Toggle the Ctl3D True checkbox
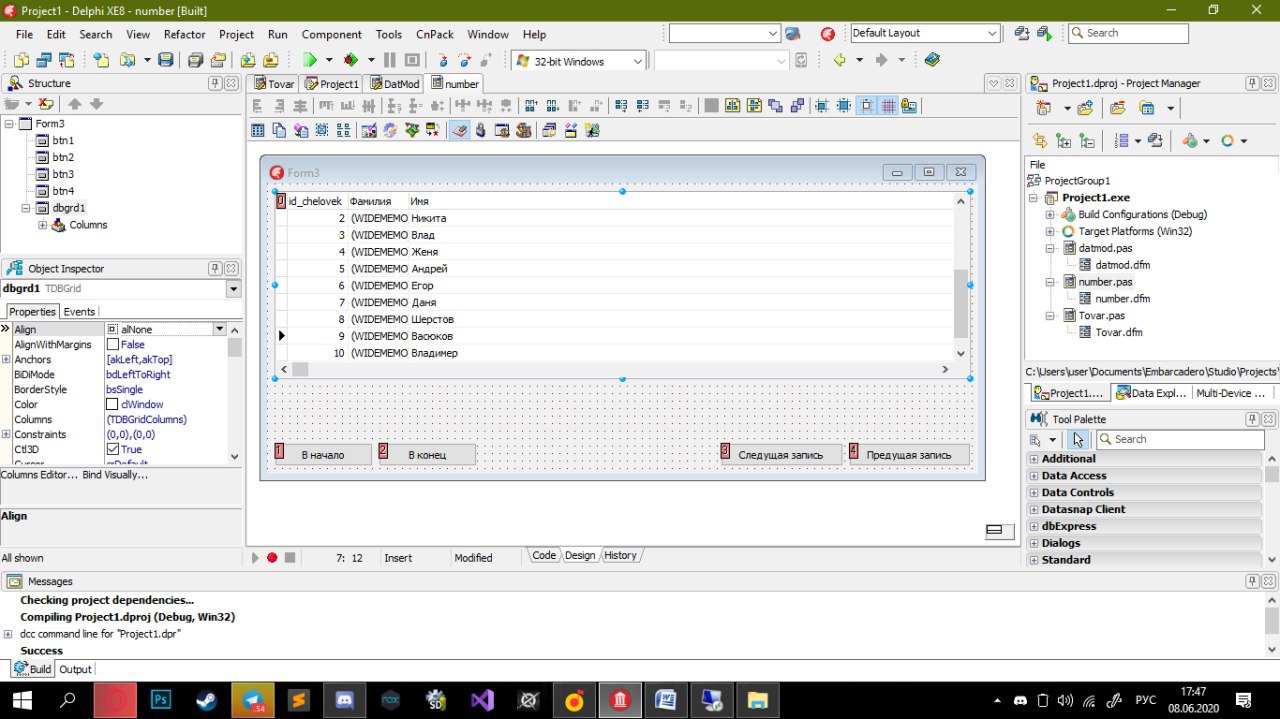 coord(112,450)
